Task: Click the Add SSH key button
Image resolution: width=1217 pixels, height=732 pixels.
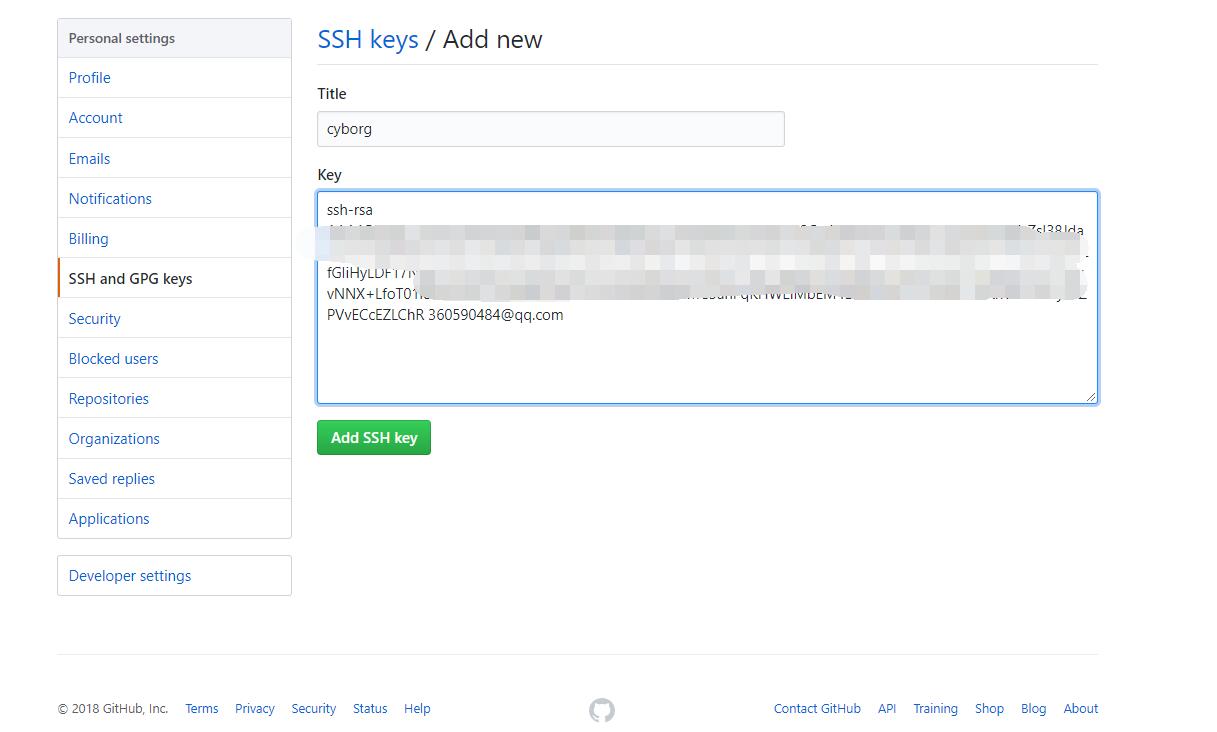Action: (x=374, y=438)
